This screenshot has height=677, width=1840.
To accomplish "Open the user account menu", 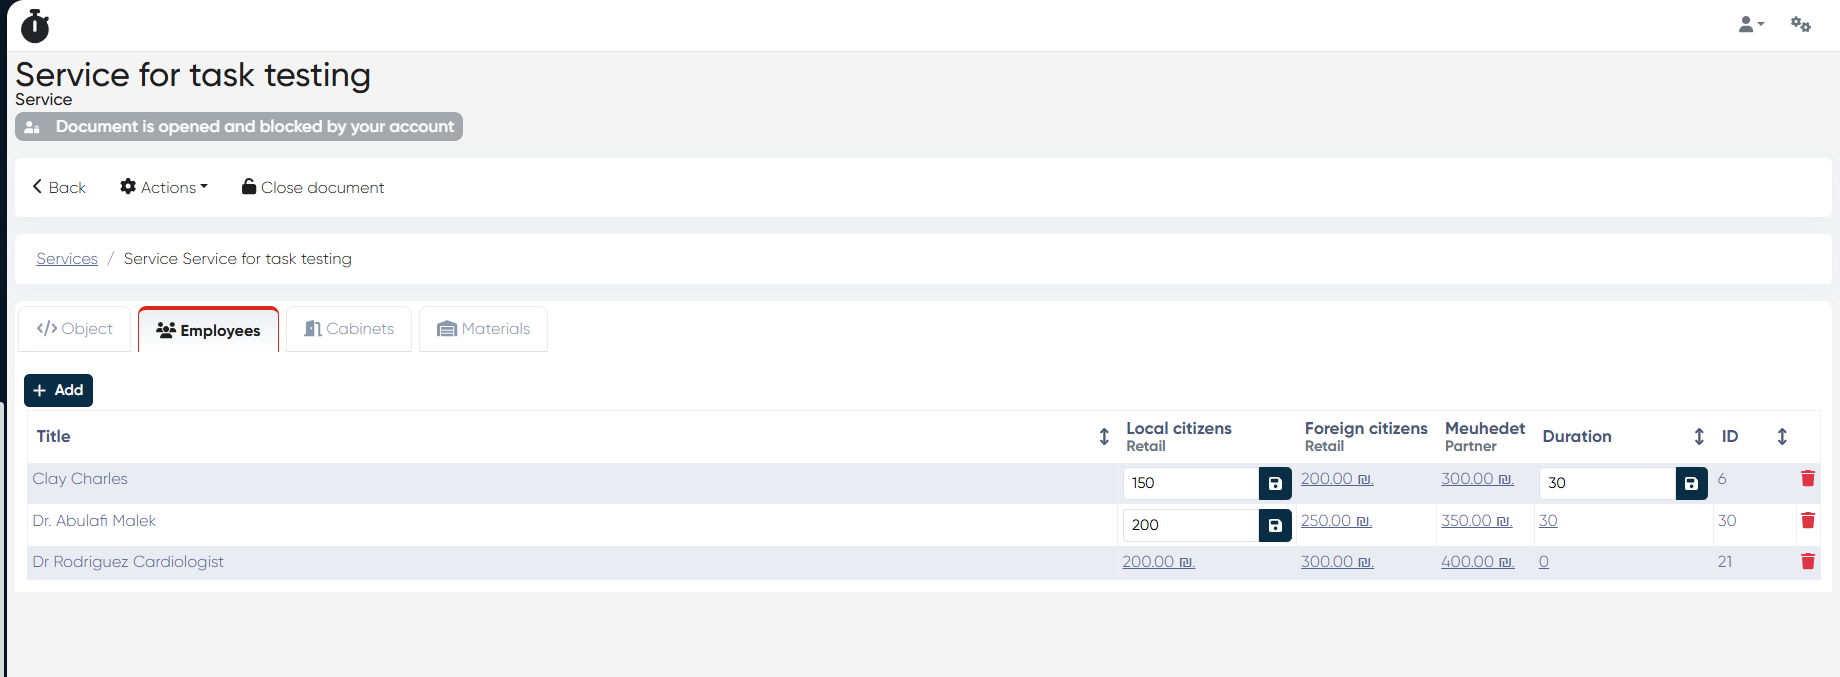I will pyautogui.click(x=1750, y=25).
